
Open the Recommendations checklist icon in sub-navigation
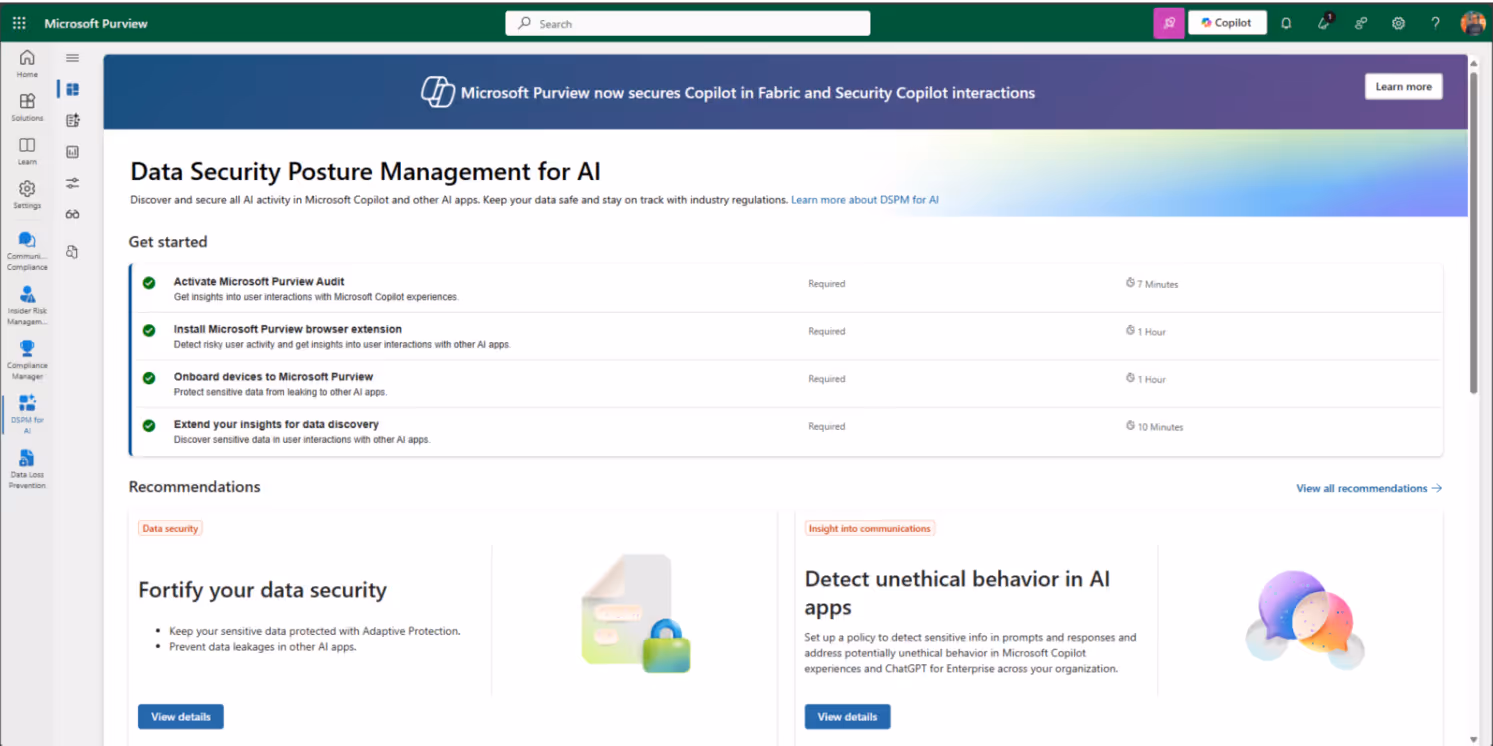pyautogui.click(x=72, y=121)
